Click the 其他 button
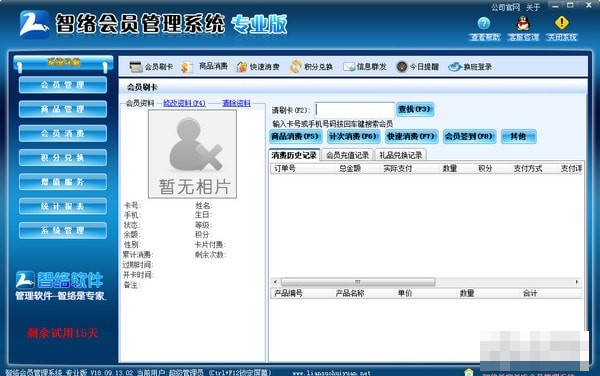 (x=518, y=136)
